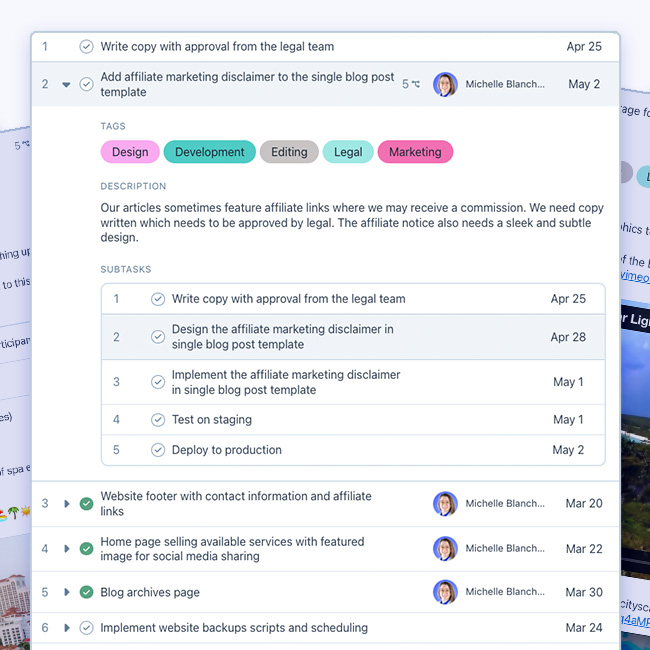Open 'Blog archives page' task title

click(x=150, y=592)
